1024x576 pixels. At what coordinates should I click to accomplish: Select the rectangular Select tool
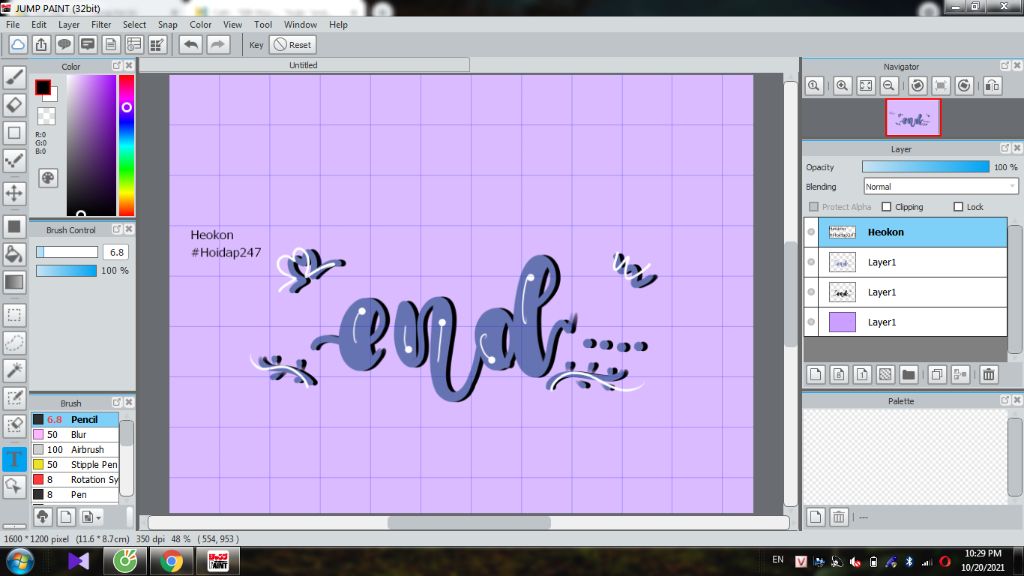coord(14,315)
